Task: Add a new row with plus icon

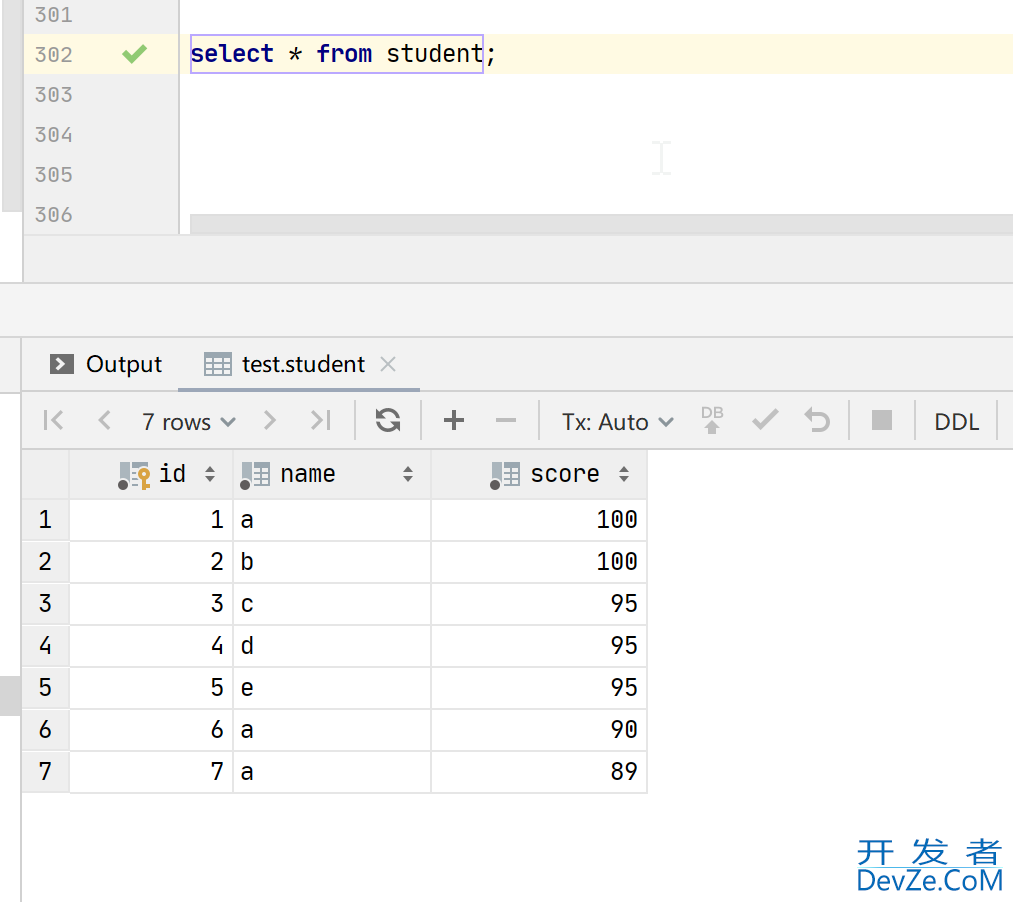Action: pyautogui.click(x=454, y=421)
